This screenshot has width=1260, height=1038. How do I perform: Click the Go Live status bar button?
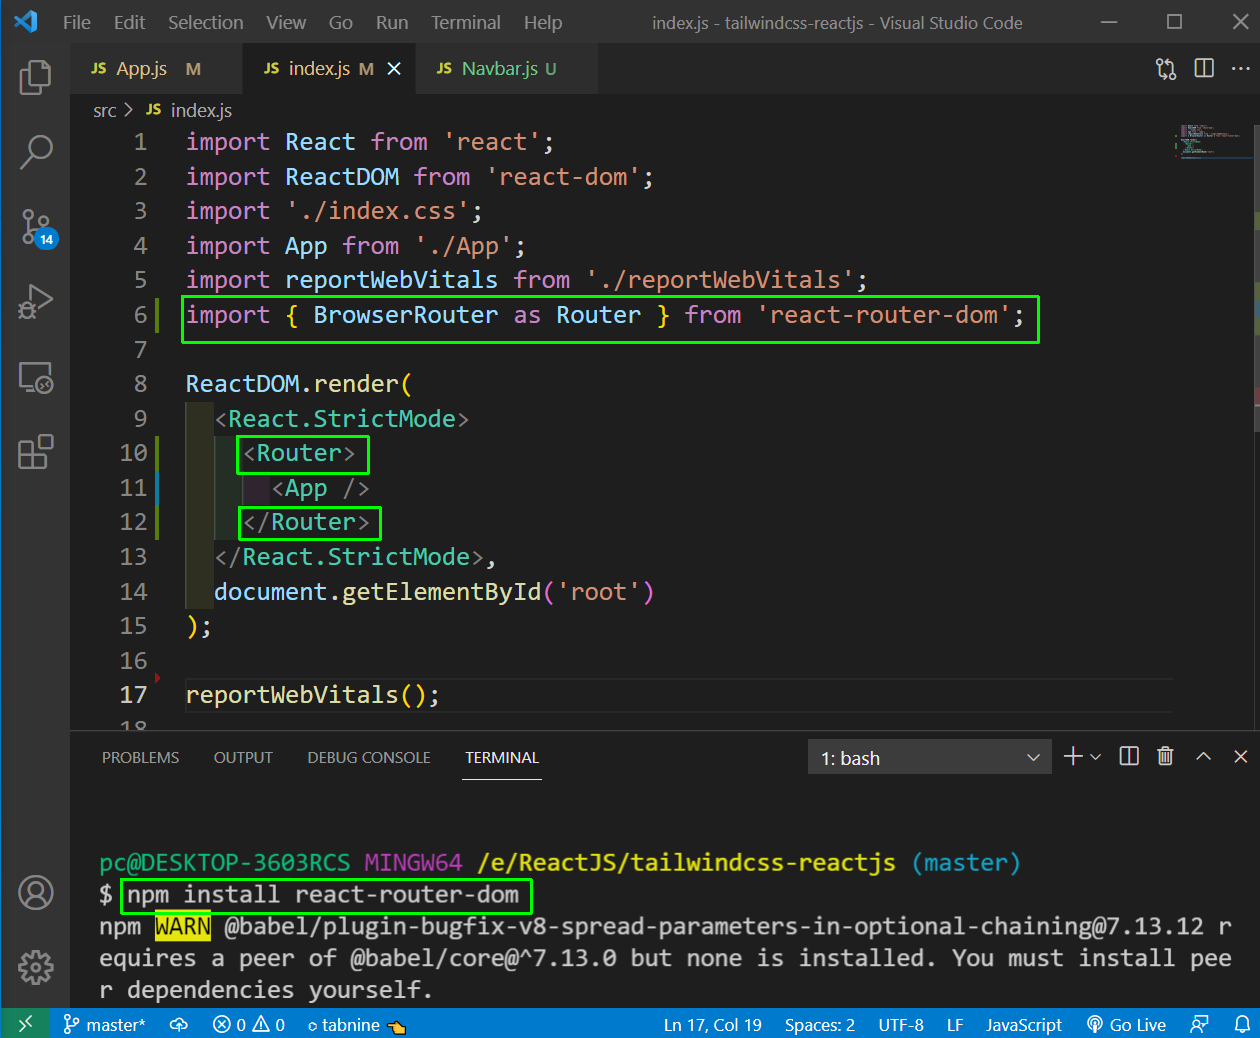tap(1127, 1024)
